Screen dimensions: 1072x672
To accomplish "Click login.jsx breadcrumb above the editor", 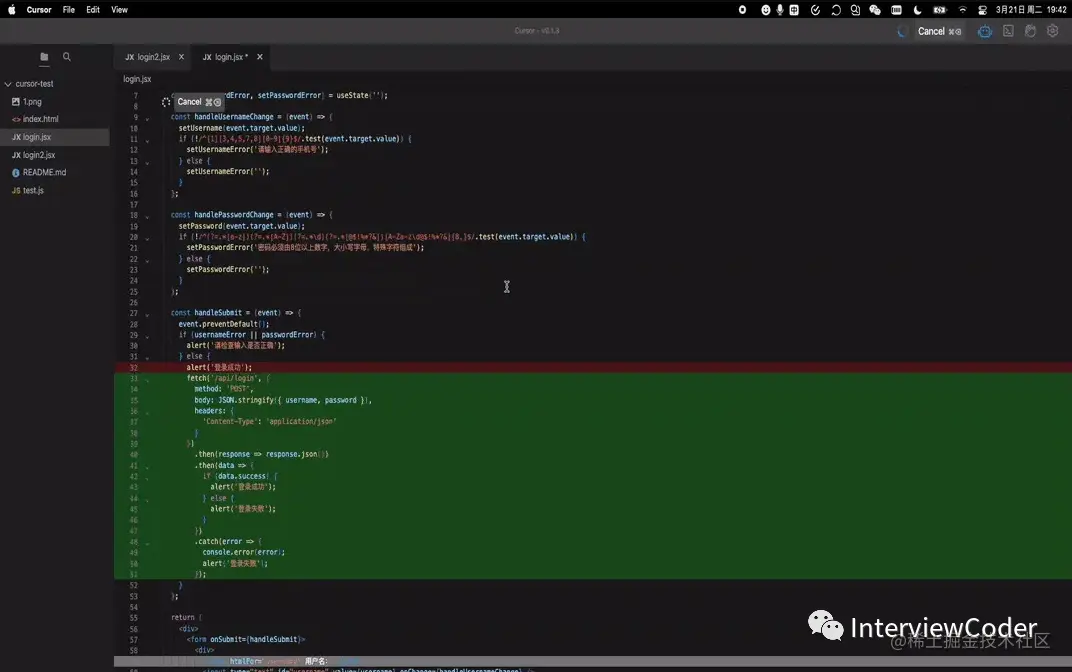I will 137,79.
